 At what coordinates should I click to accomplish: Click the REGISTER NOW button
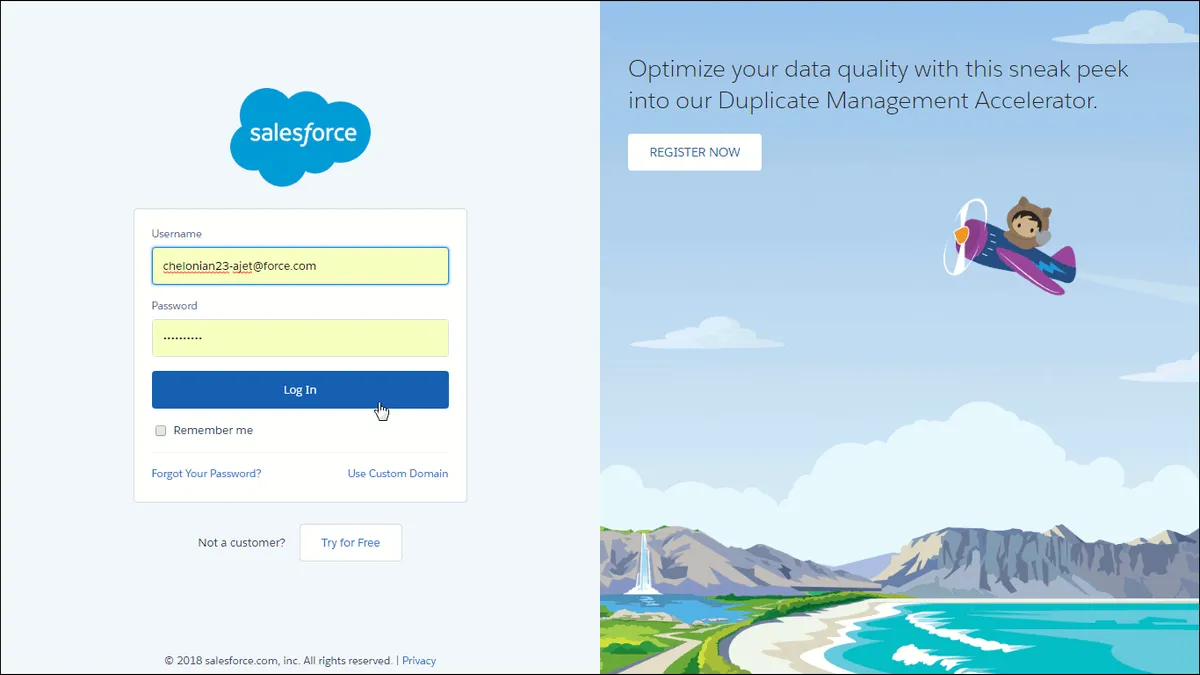click(695, 152)
